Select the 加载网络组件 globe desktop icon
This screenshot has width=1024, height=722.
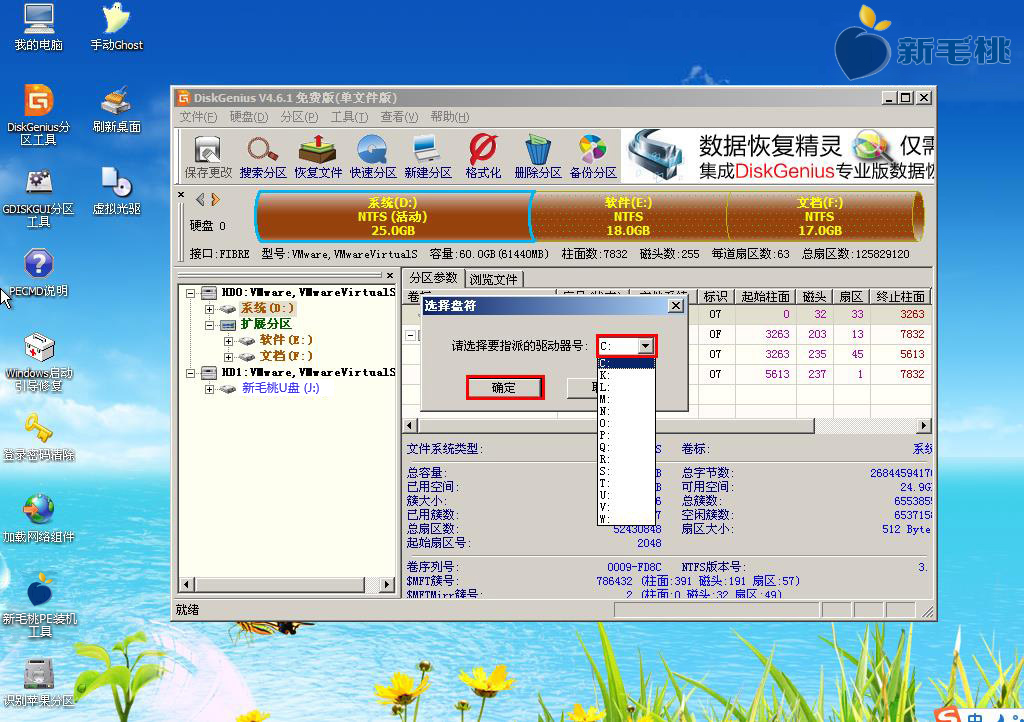click(39, 520)
